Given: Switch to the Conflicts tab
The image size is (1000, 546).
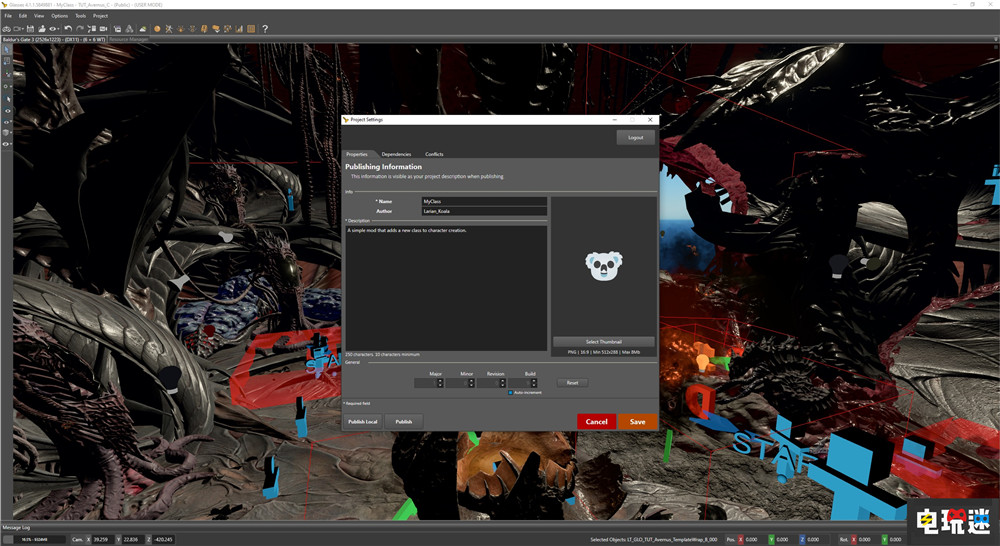Looking at the screenshot, I should pos(434,154).
